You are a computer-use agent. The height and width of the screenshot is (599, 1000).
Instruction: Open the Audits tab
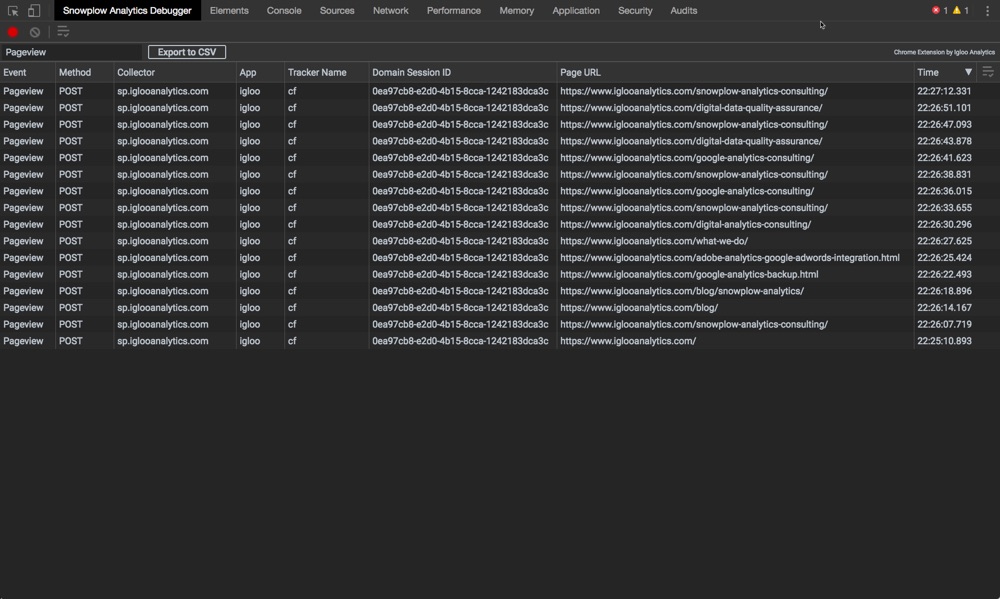click(684, 11)
